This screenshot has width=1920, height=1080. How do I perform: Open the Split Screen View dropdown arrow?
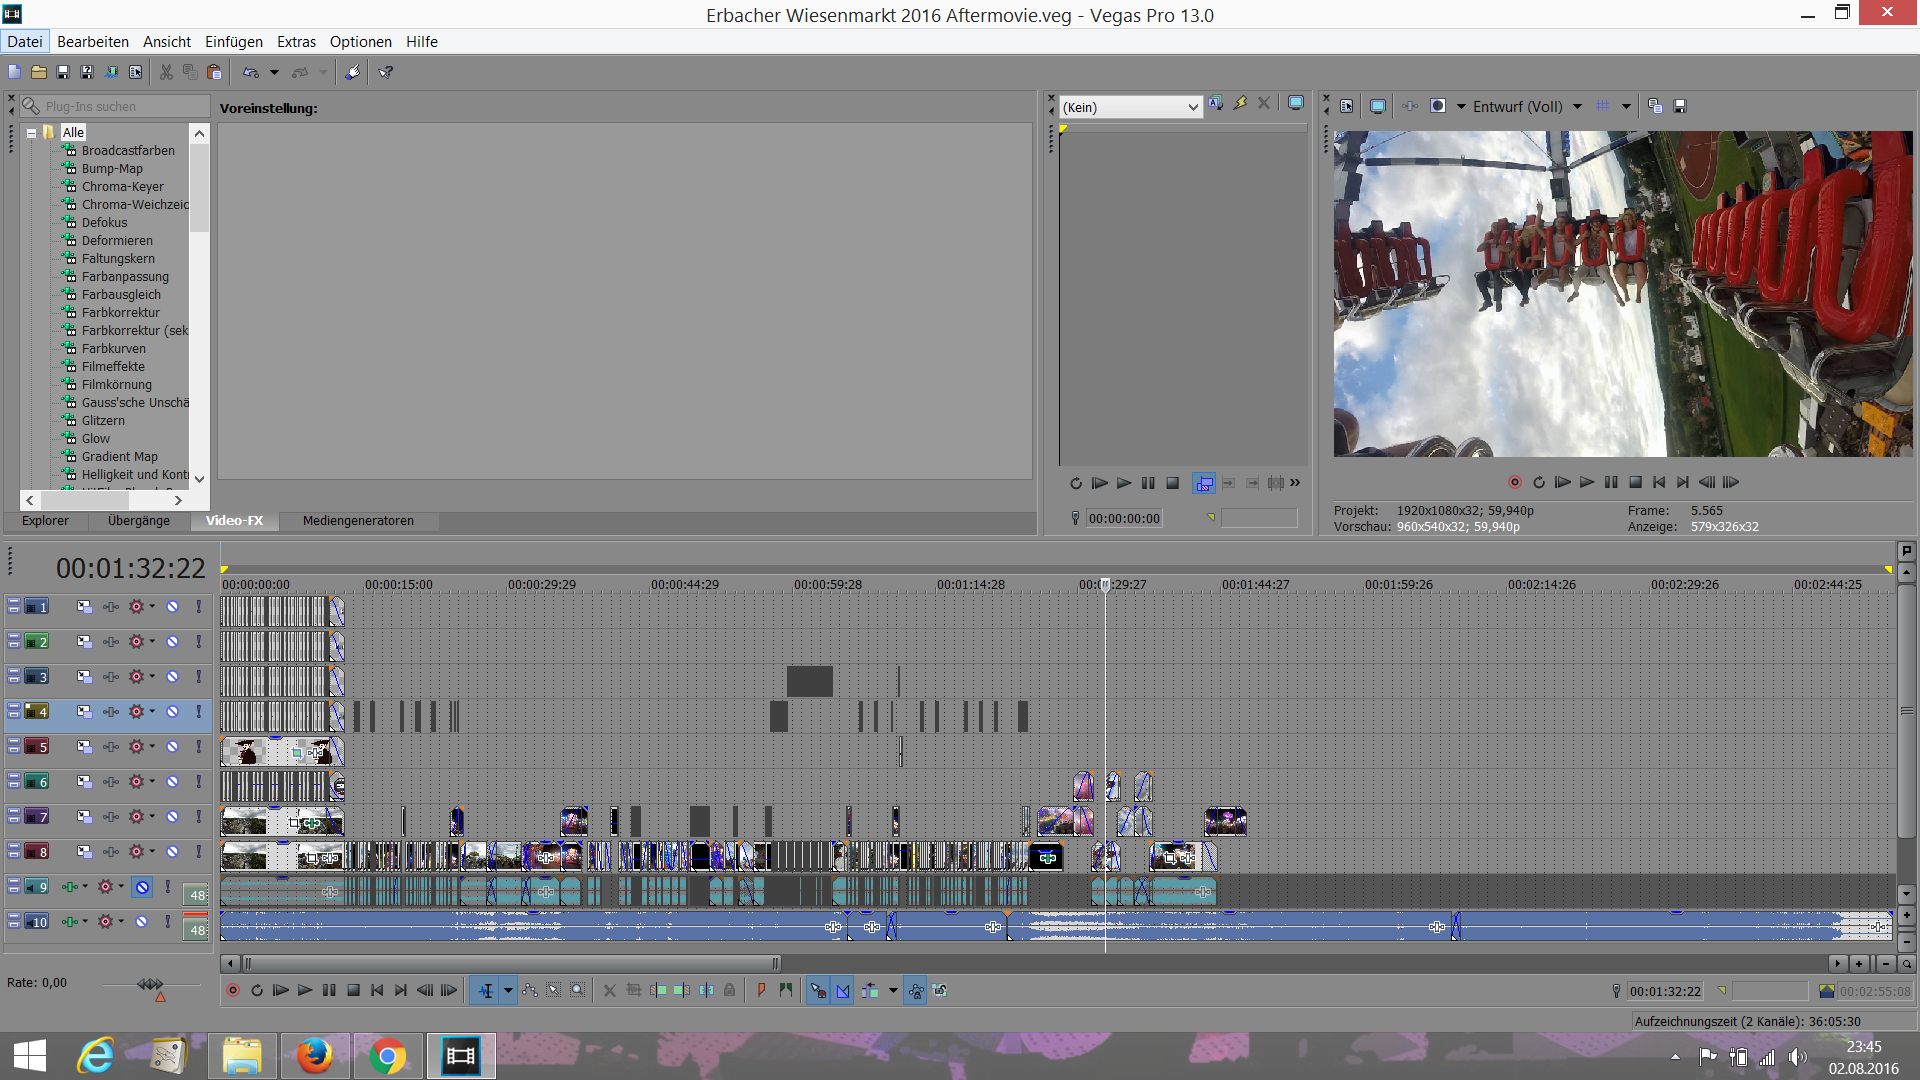[x=1461, y=107]
